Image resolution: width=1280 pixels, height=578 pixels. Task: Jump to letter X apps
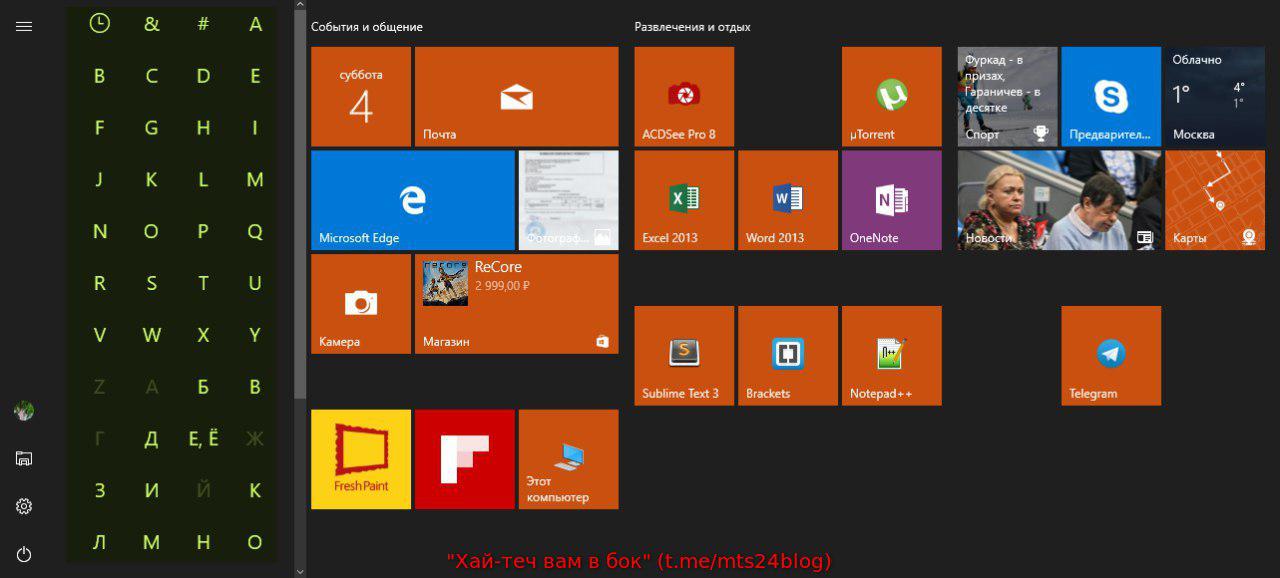click(x=203, y=335)
